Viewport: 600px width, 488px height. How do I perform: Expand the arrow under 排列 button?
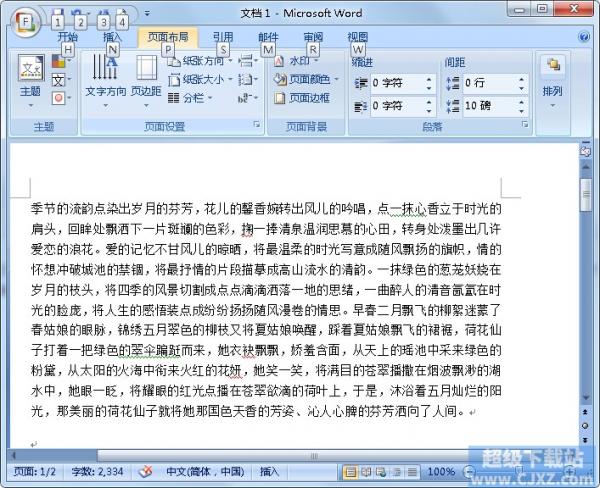pyautogui.click(x=553, y=105)
